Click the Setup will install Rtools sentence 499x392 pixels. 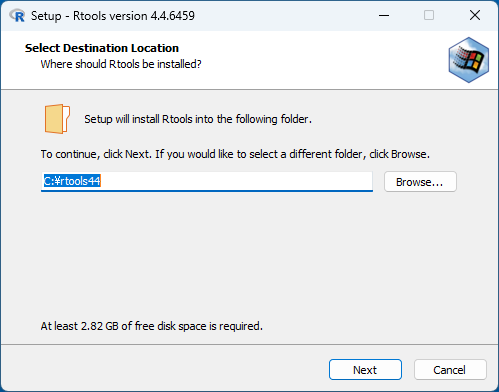click(x=198, y=119)
